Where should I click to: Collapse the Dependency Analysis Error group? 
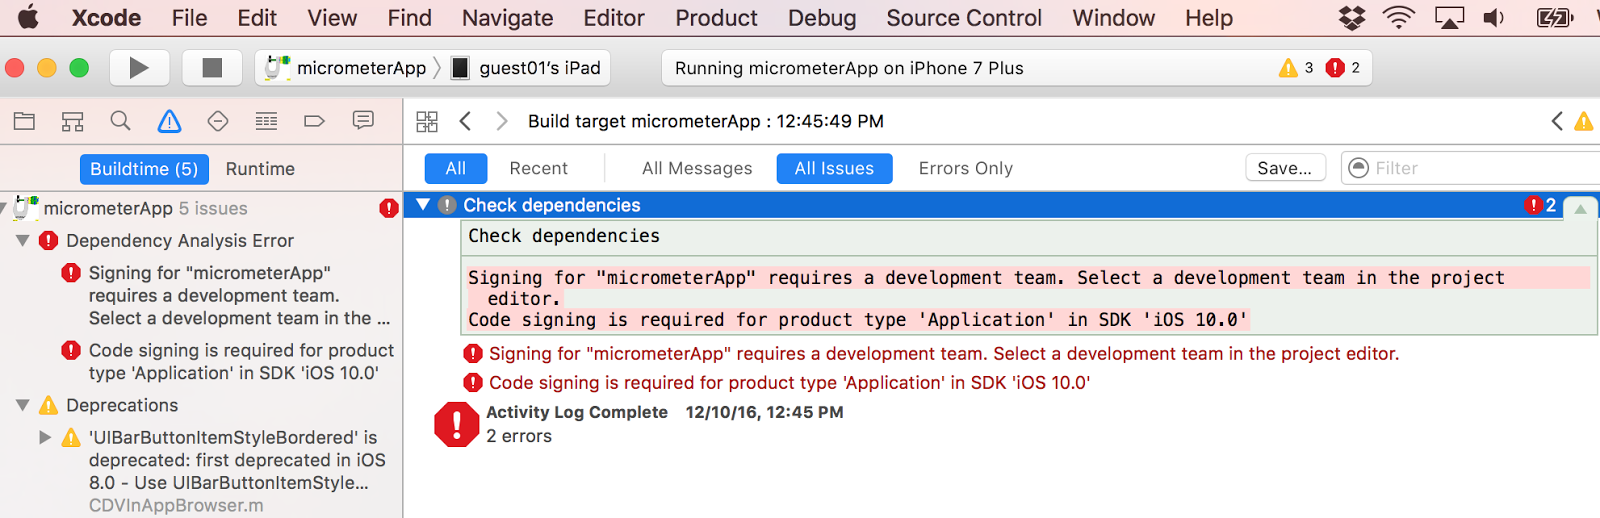pyautogui.click(x=22, y=241)
